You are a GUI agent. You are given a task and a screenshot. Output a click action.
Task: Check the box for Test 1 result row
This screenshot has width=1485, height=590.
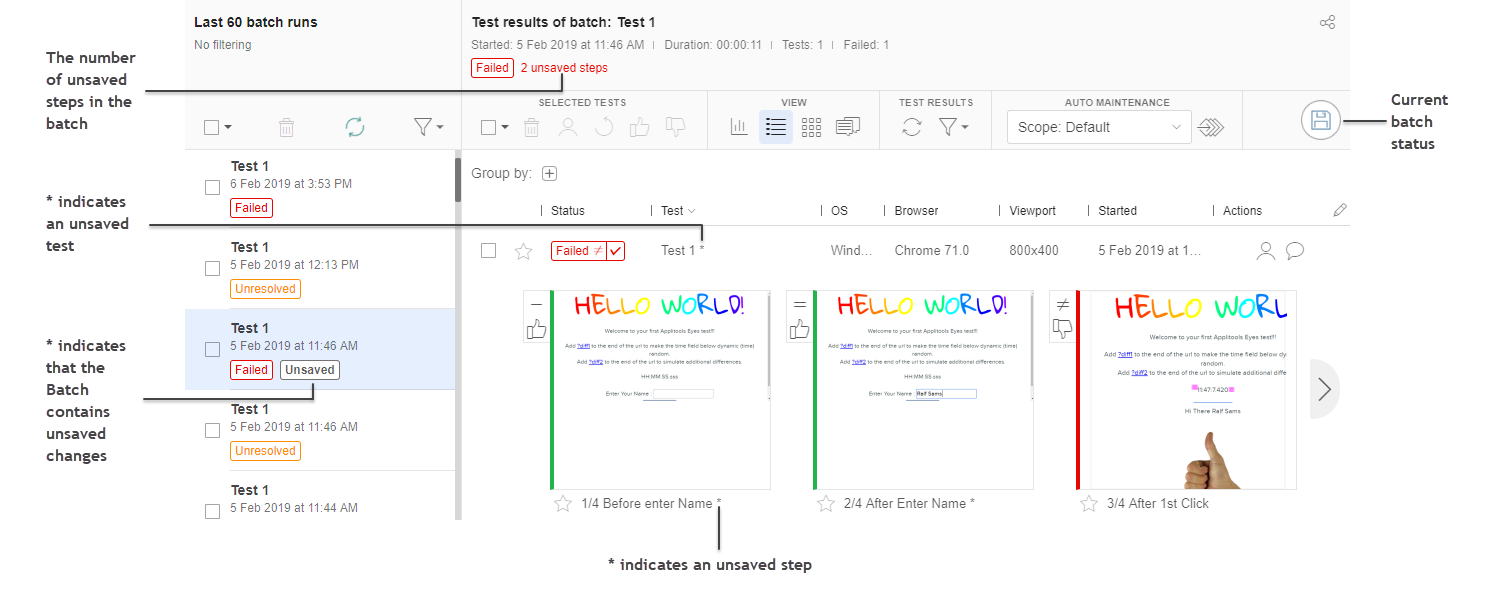click(488, 251)
